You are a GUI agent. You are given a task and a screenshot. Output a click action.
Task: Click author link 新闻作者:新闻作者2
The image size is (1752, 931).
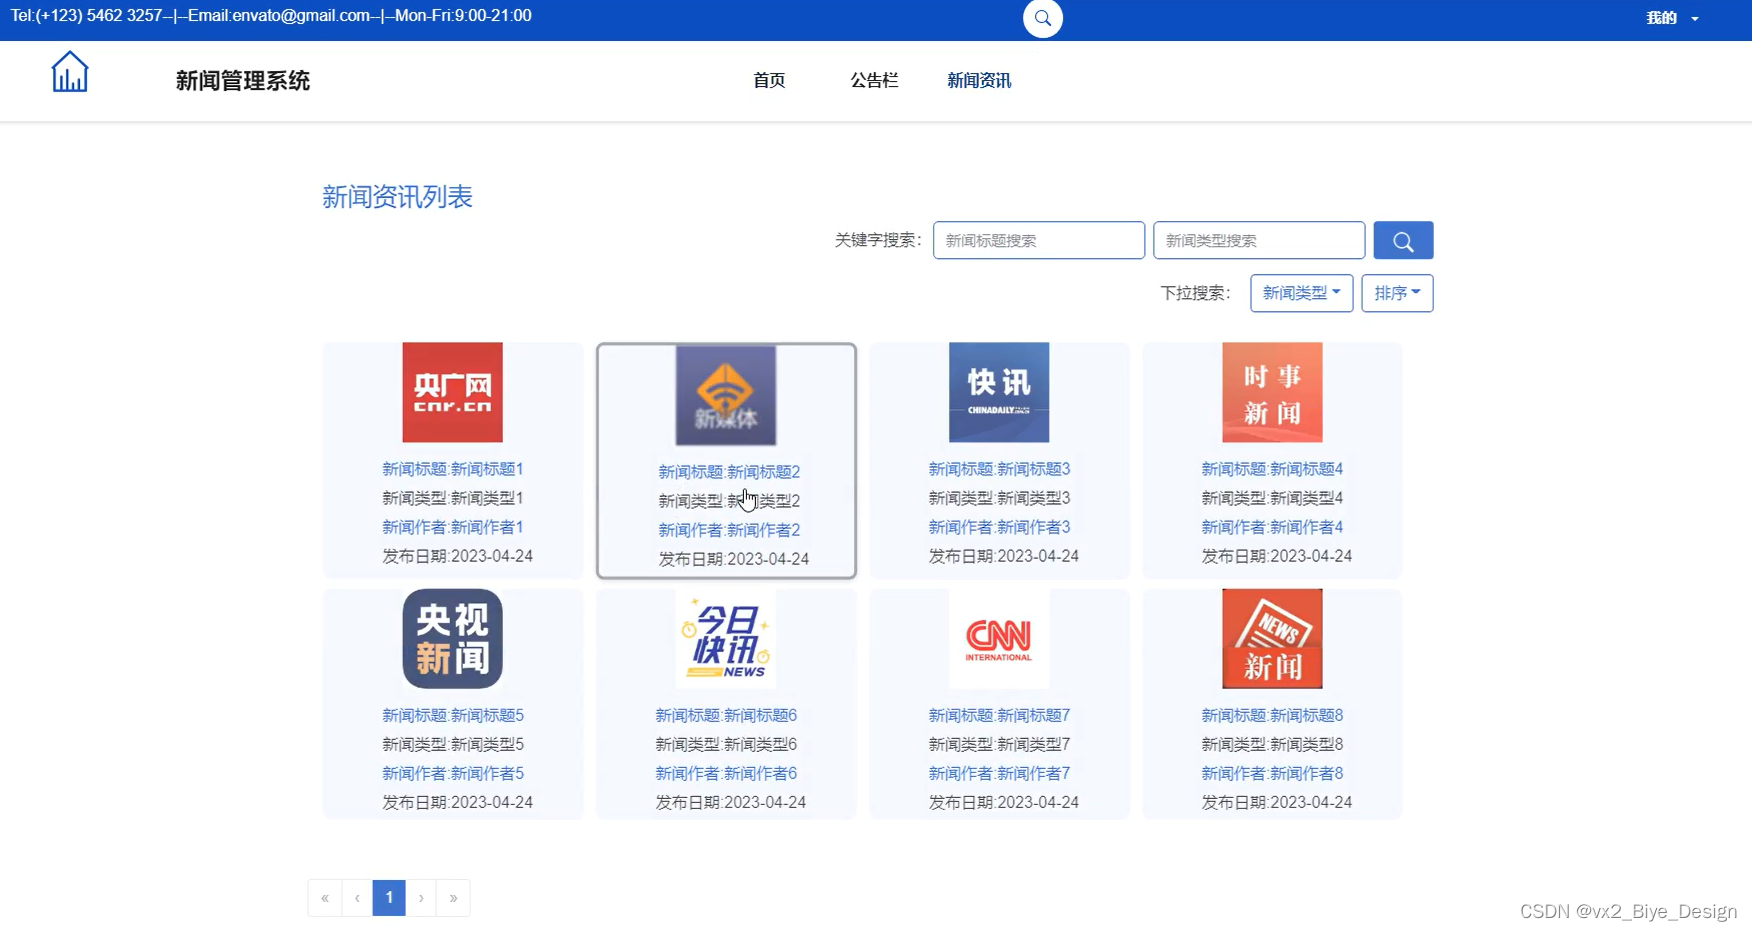729,530
